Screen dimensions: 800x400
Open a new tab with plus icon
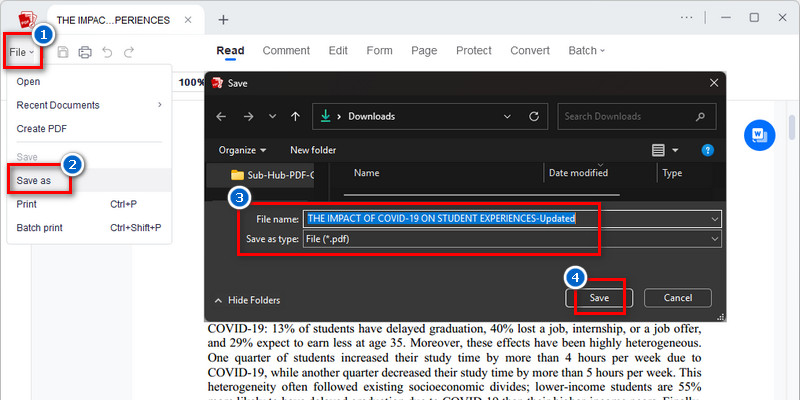coord(223,20)
